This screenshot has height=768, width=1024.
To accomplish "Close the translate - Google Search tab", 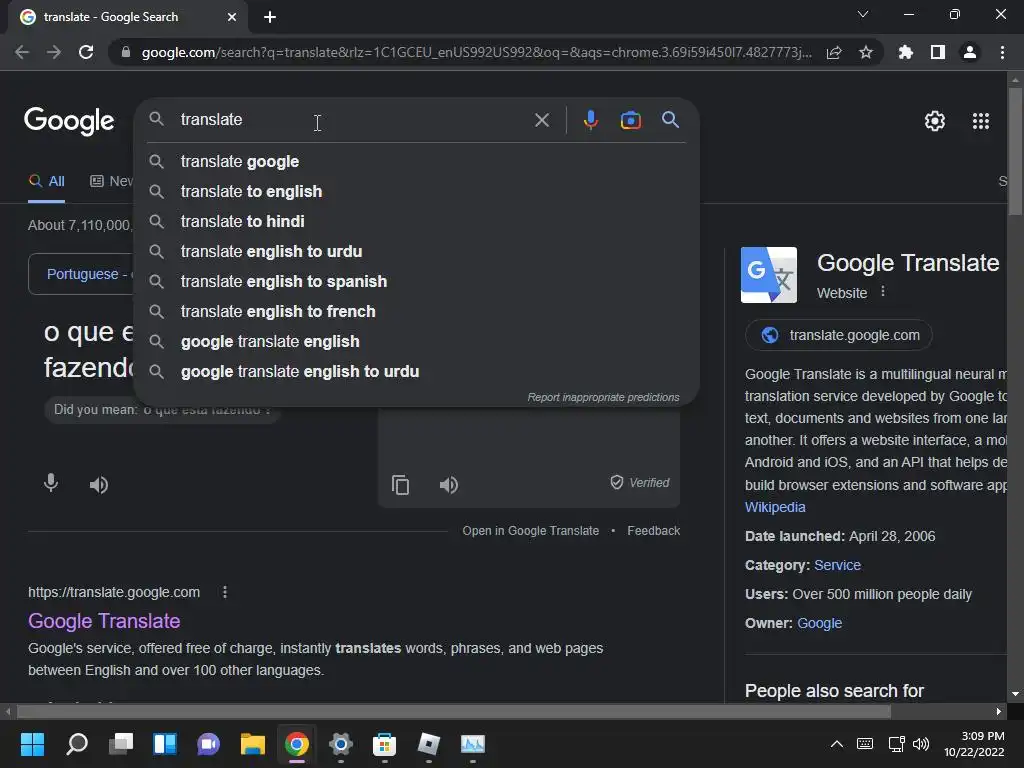I will pyautogui.click(x=232, y=17).
